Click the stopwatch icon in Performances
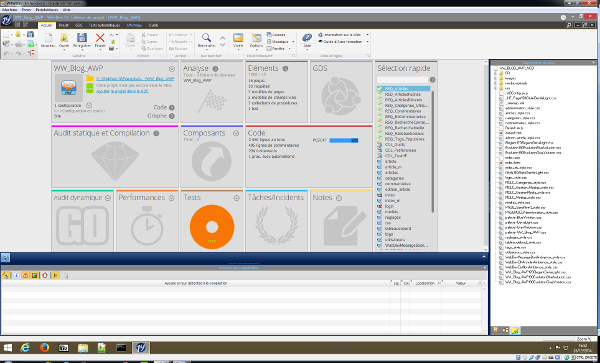The height and width of the screenshot is (363, 600). [x=147, y=226]
